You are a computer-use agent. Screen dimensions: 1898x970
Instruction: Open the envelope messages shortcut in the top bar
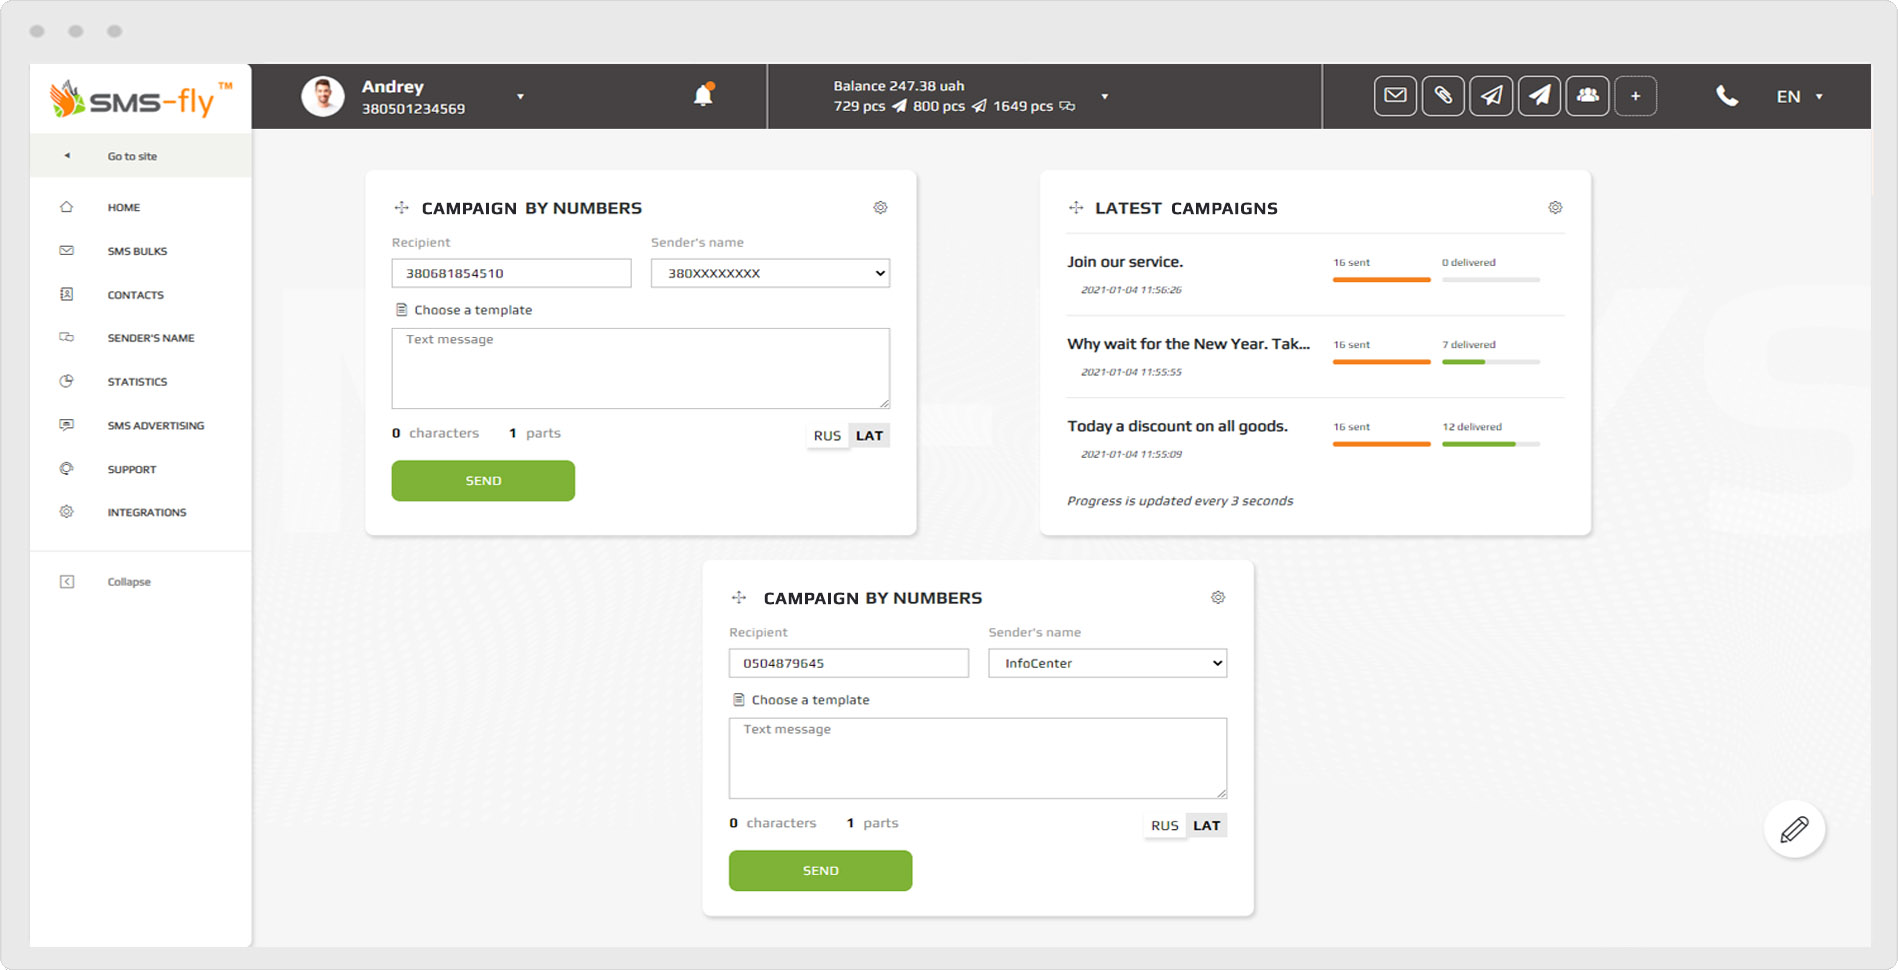point(1395,96)
